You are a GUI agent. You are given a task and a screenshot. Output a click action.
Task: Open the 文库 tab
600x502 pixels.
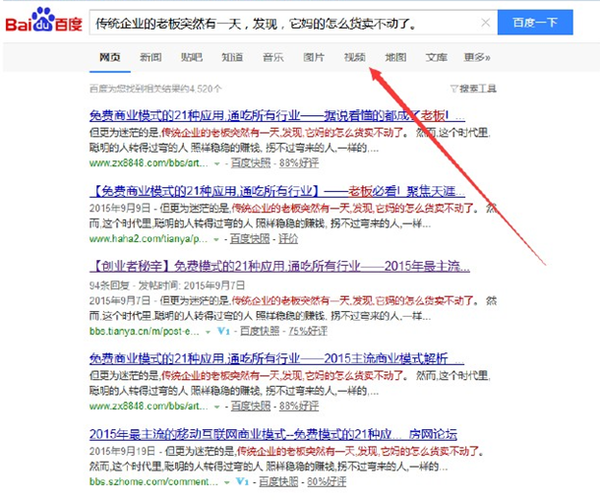[x=436, y=57]
